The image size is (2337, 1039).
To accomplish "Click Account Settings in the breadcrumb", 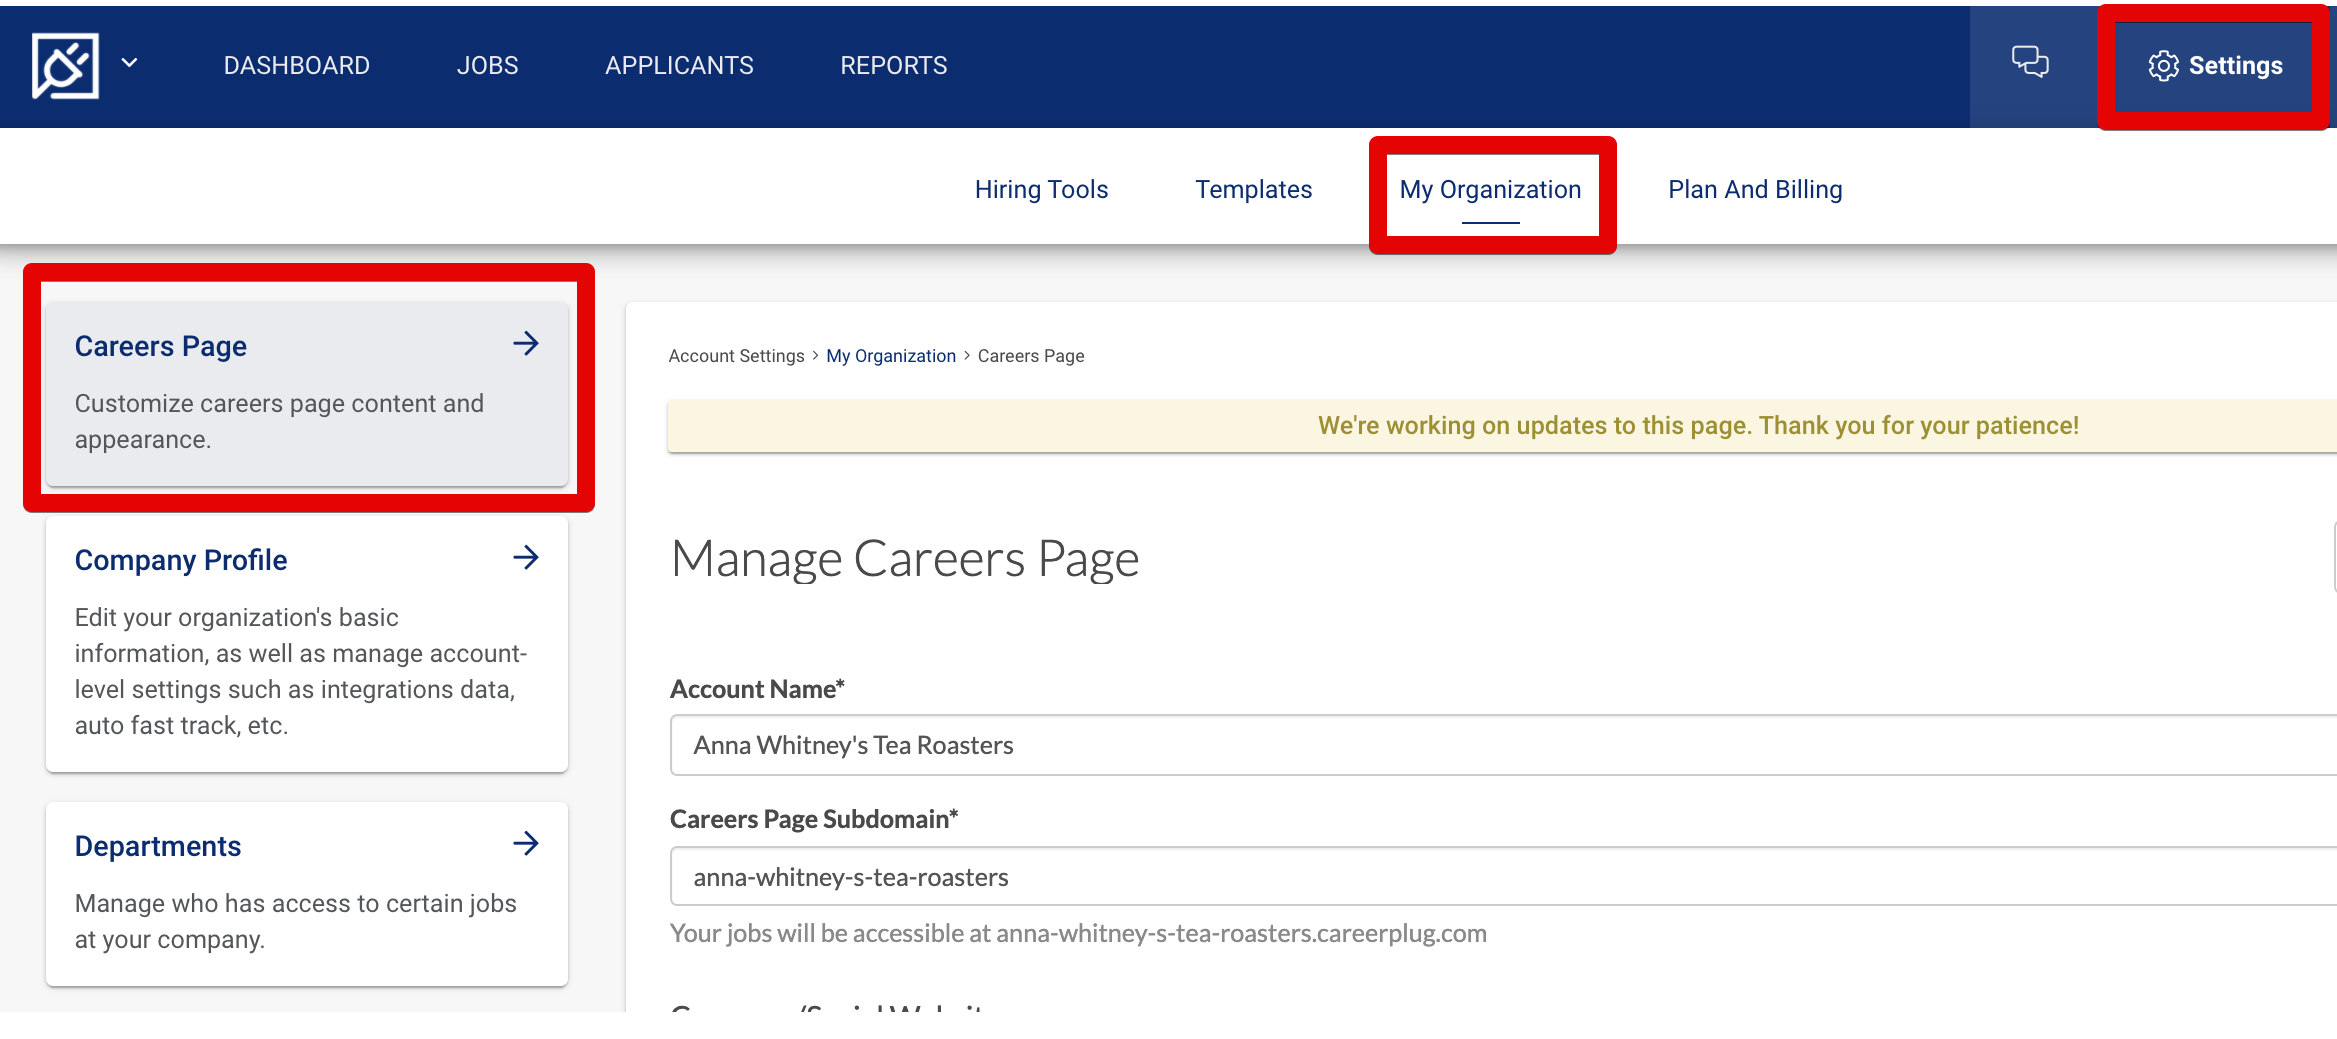I will click(x=737, y=356).
